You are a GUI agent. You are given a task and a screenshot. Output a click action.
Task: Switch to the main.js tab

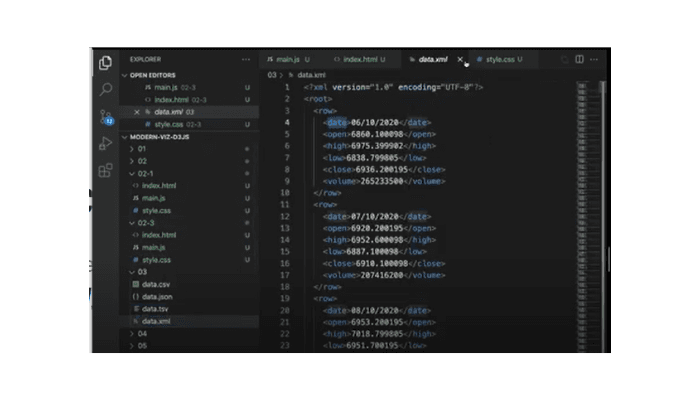[288, 59]
